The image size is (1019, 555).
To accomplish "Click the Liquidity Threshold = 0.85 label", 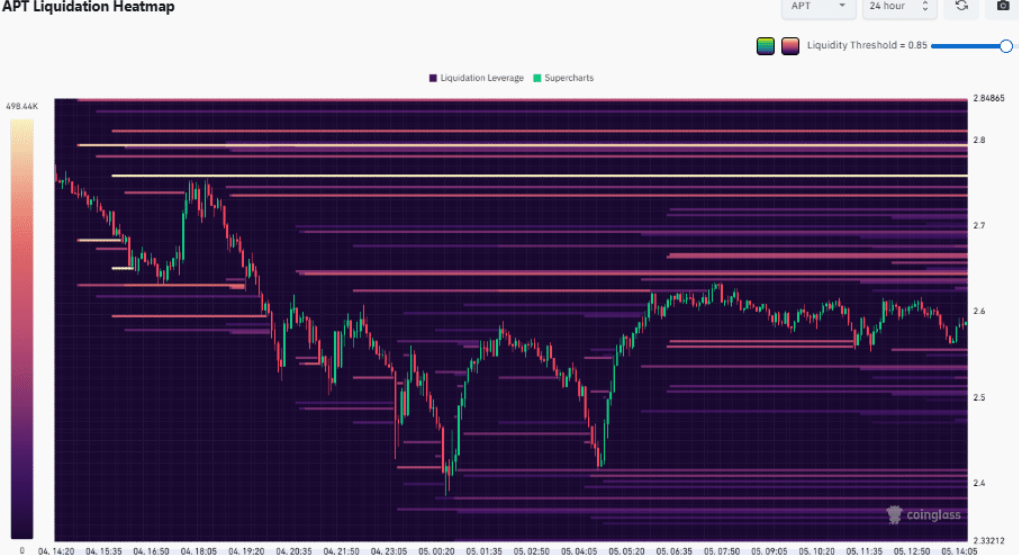I will click(x=866, y=46).
